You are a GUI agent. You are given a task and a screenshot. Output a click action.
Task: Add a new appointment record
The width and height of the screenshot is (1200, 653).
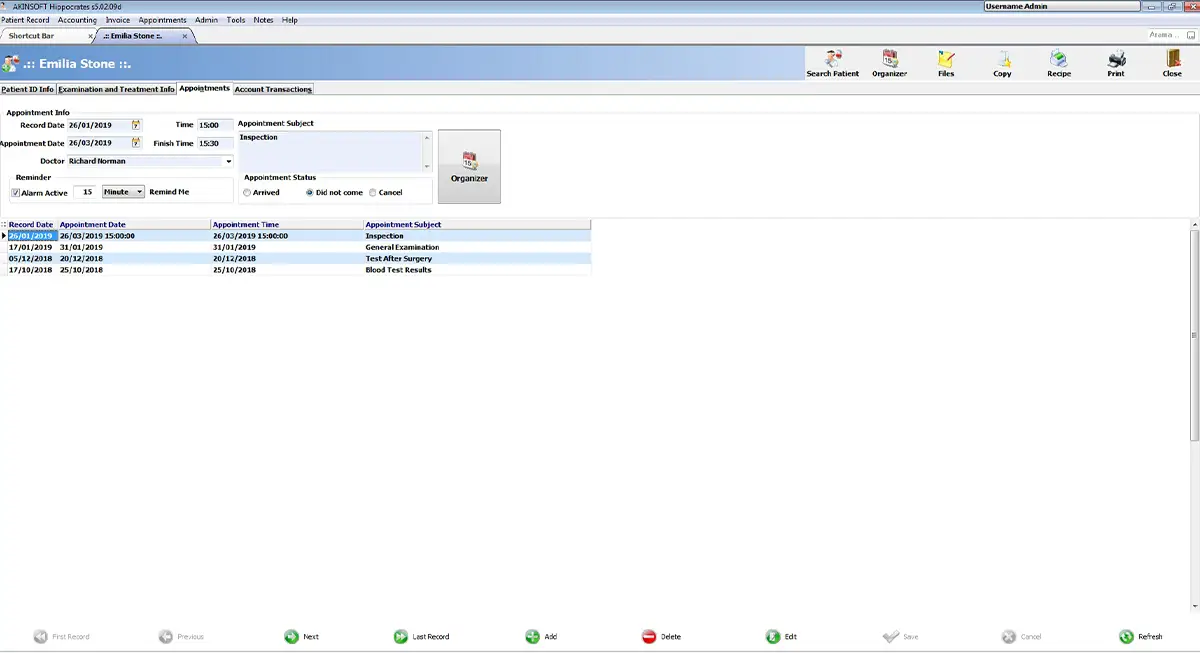click(x=541, y=636)
